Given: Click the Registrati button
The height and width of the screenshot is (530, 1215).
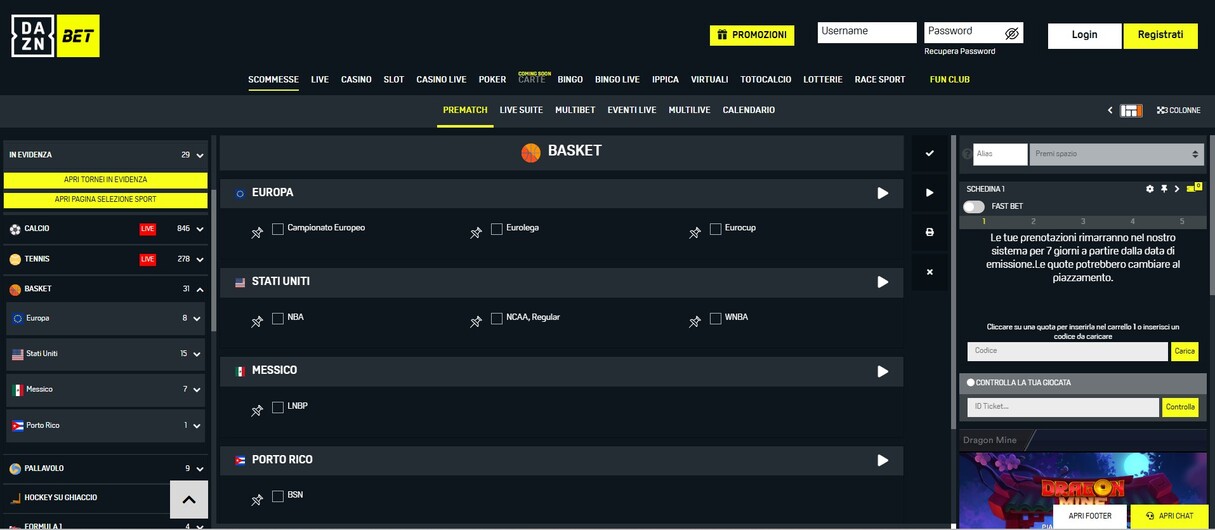Looking at the screenshot, I should (x=1160, y=35).
